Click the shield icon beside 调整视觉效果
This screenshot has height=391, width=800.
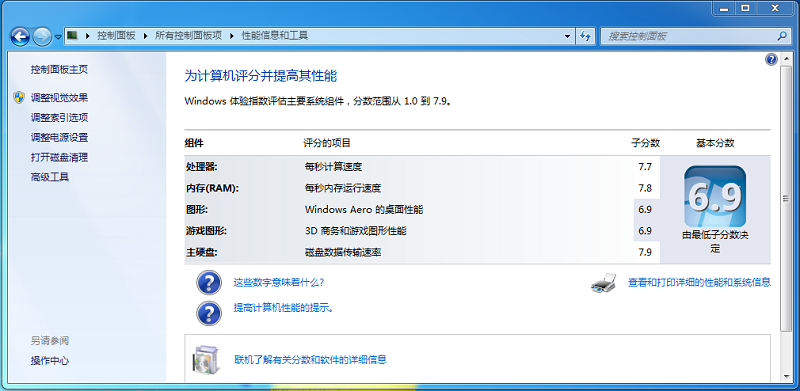(19, 97)
